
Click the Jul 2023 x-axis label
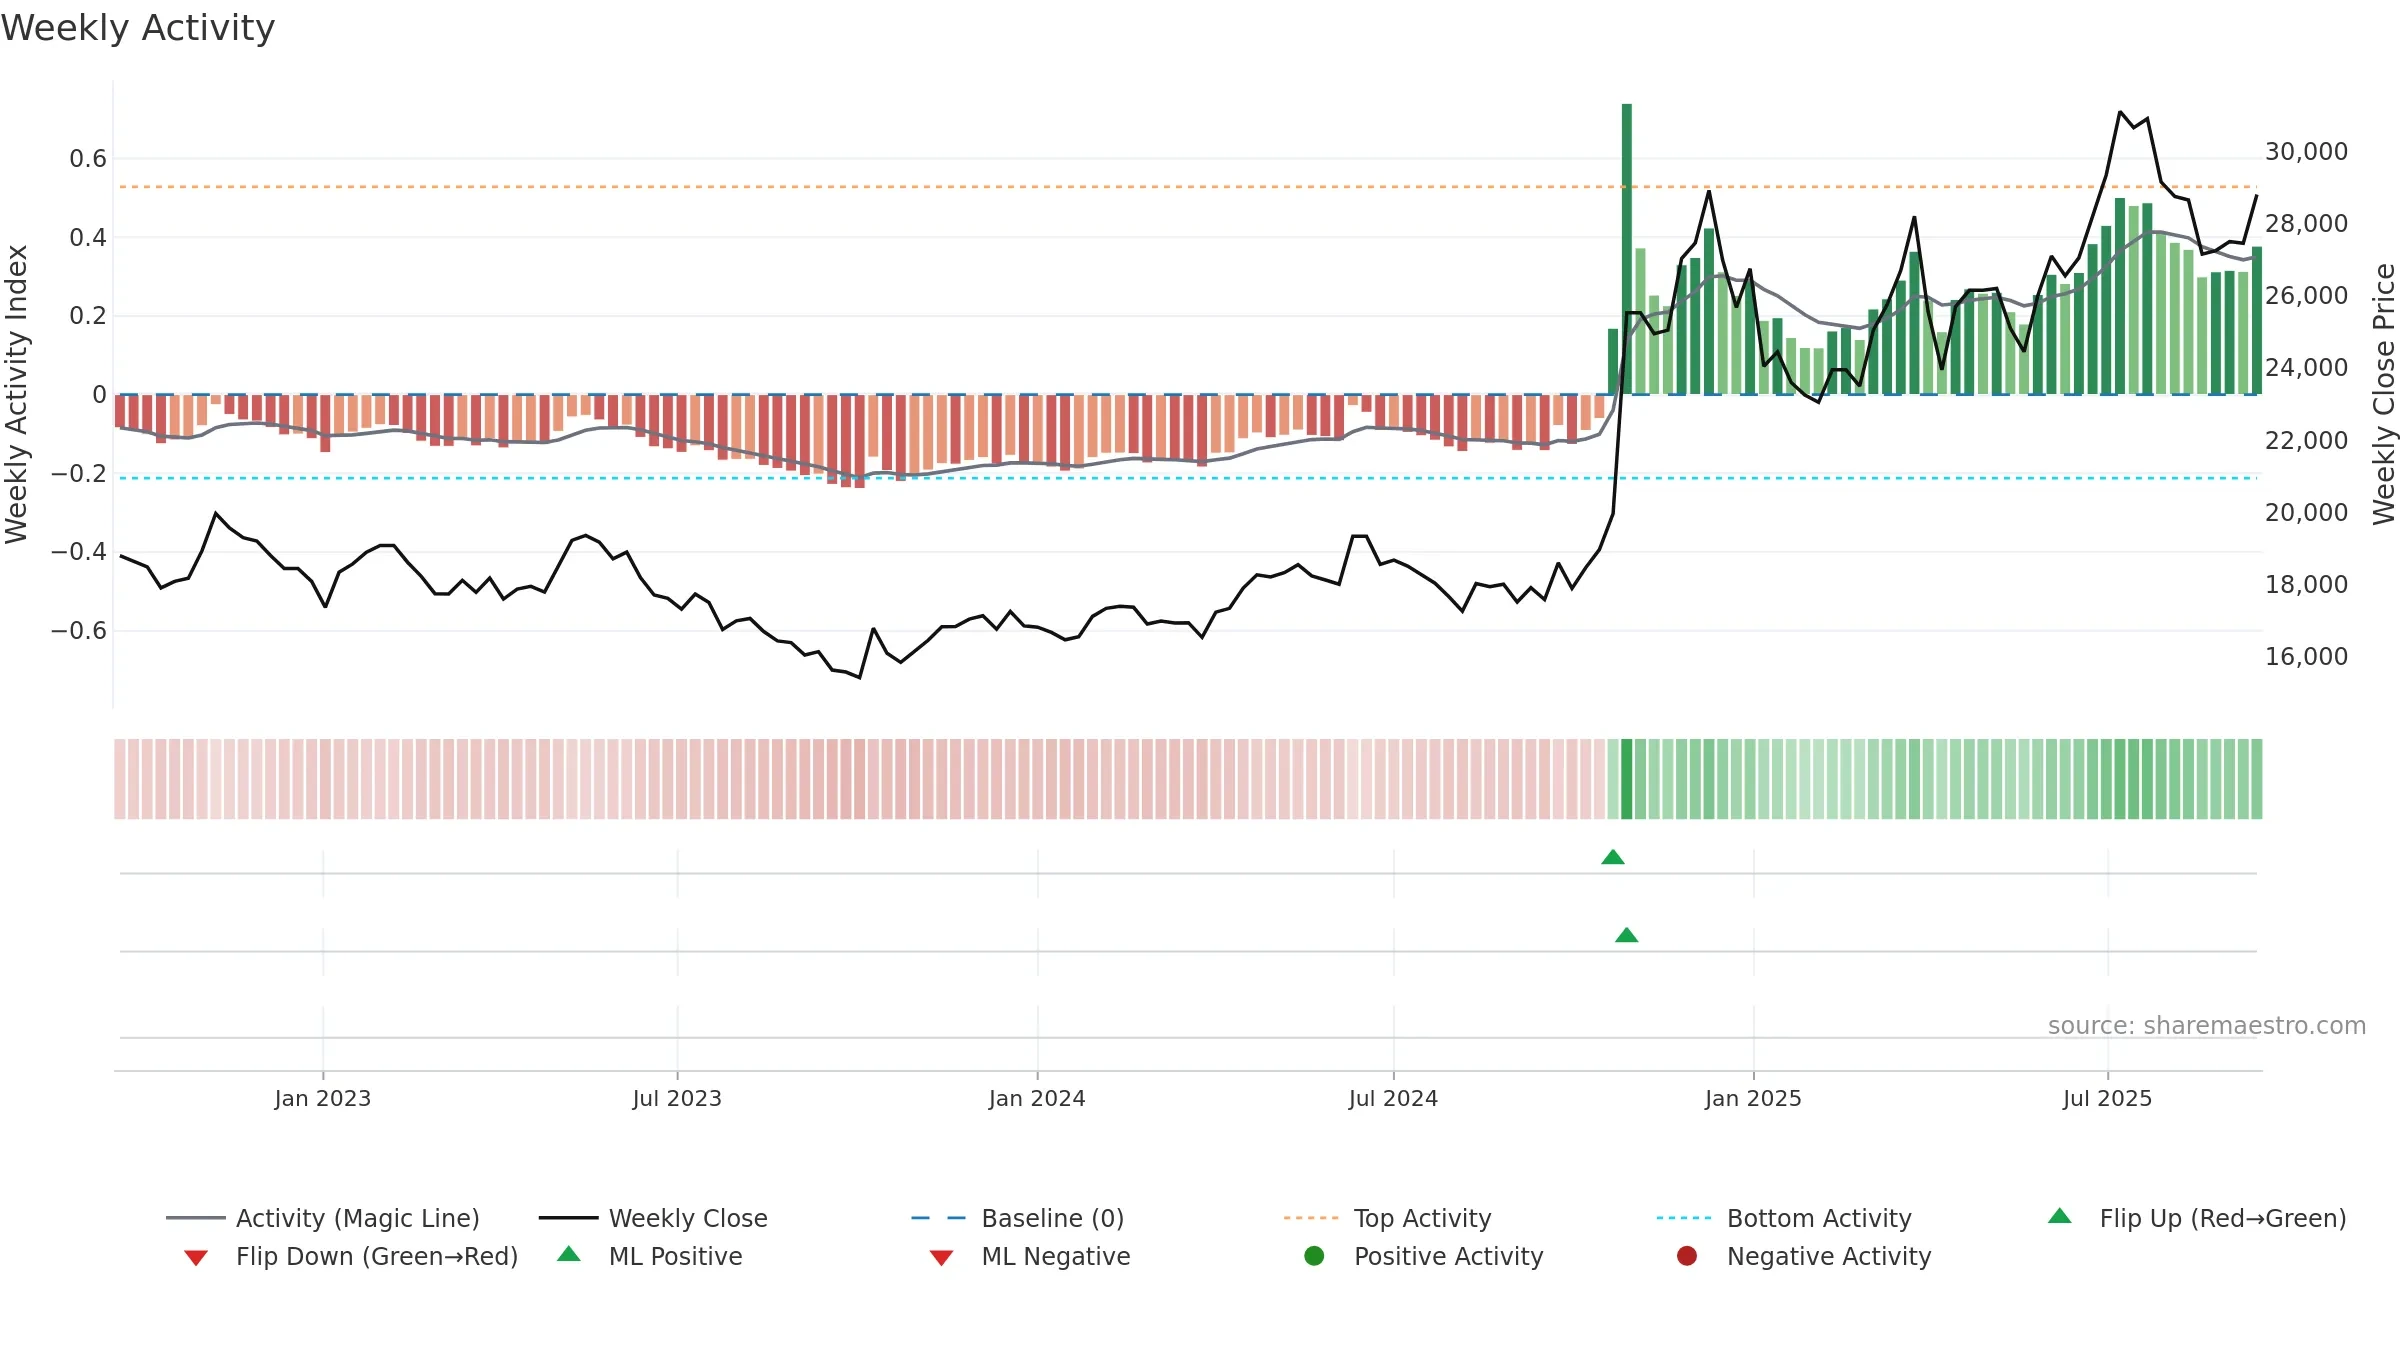point(677,1098)
